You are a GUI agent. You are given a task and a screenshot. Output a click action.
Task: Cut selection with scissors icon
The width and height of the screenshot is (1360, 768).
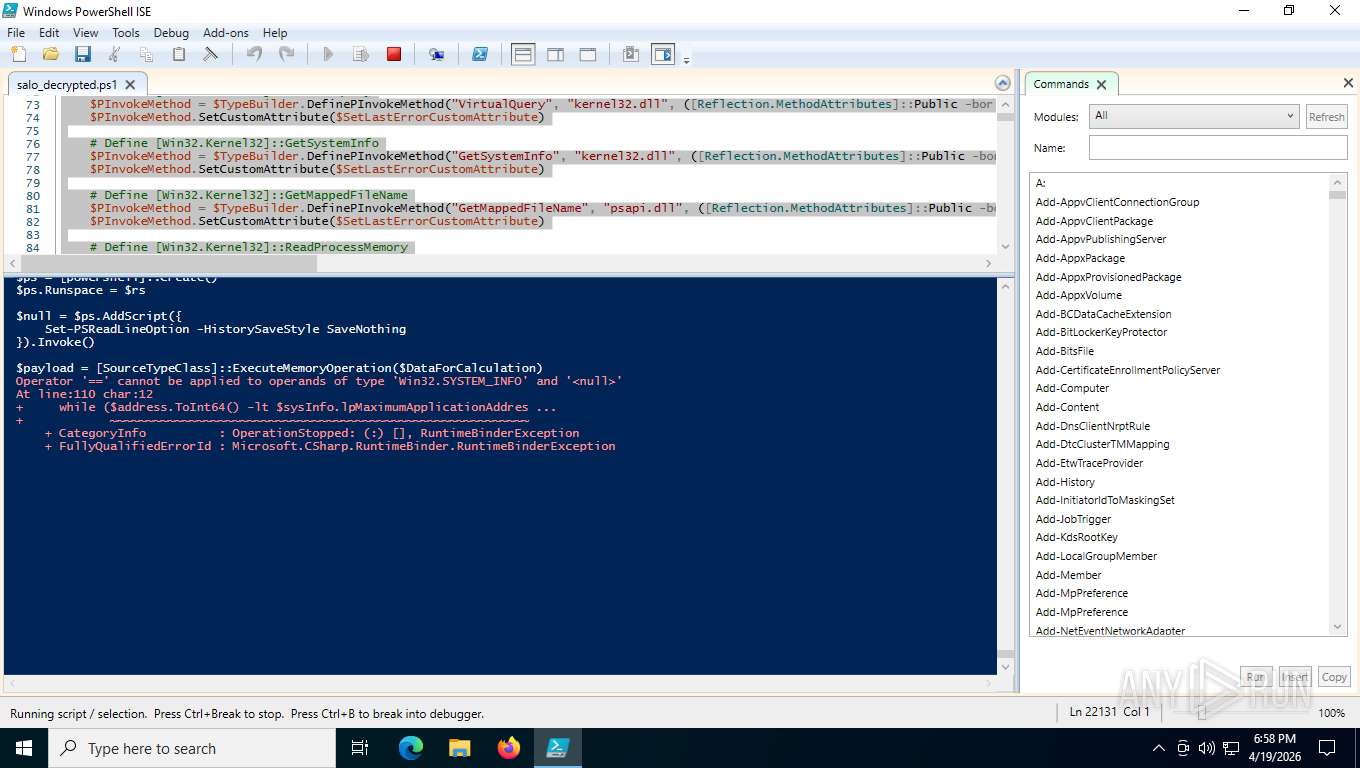pyautogui.click(x=114, y=54)
